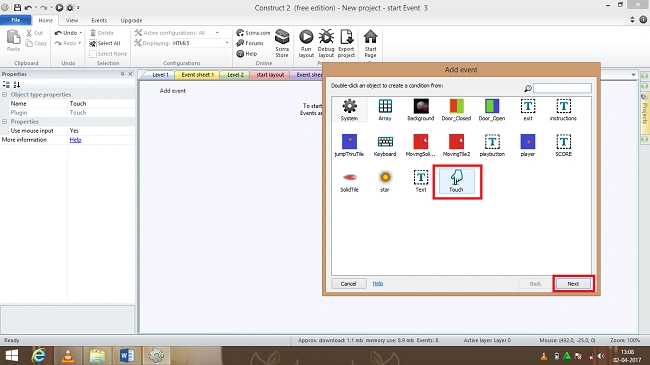This screenshot has height=365, width=650.
Task: Click the Save icon in title bar
Action: click(17, 7)
